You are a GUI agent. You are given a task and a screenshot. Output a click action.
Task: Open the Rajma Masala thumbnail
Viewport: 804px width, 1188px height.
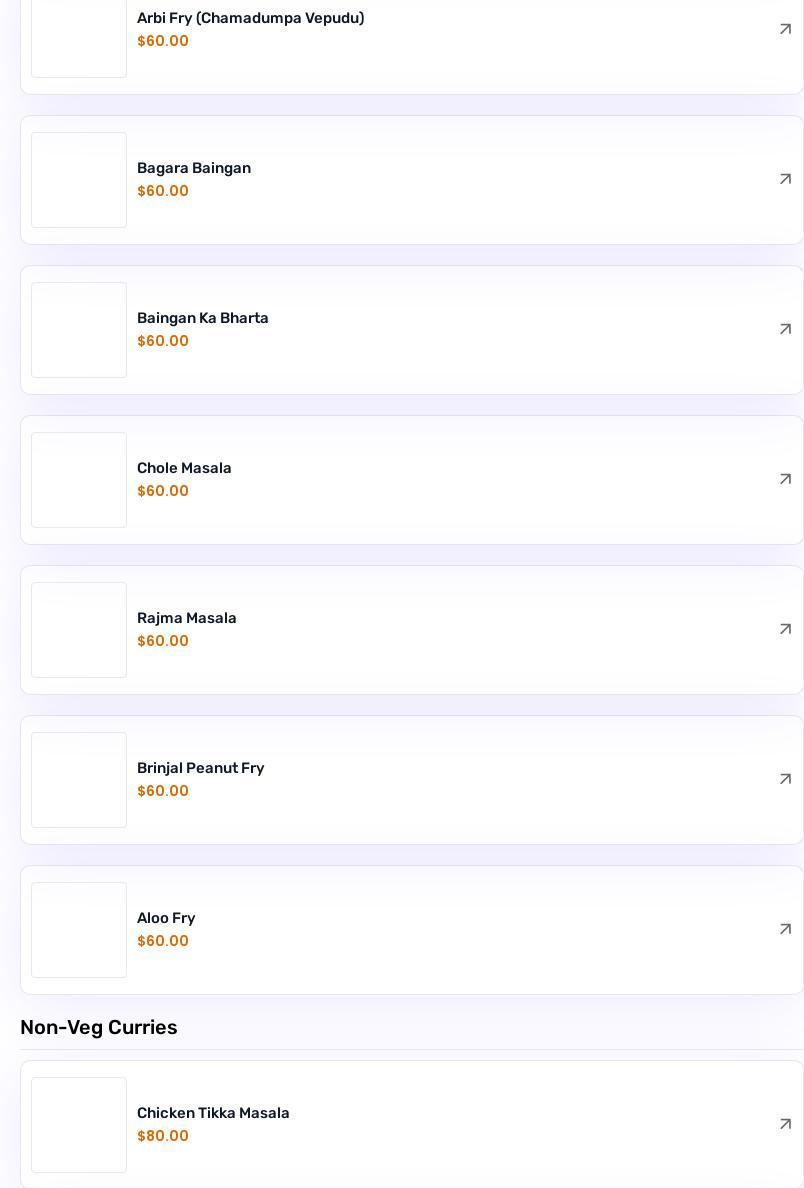pyautogui.click(x=79, y=630)
